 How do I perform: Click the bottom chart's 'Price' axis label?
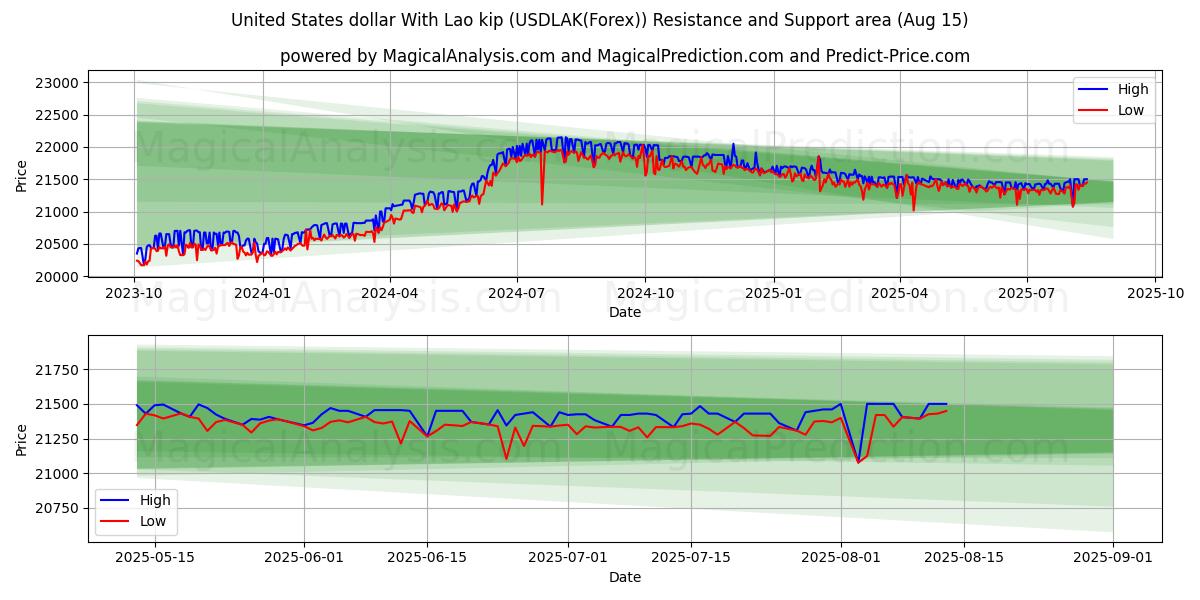click(21, 440)
